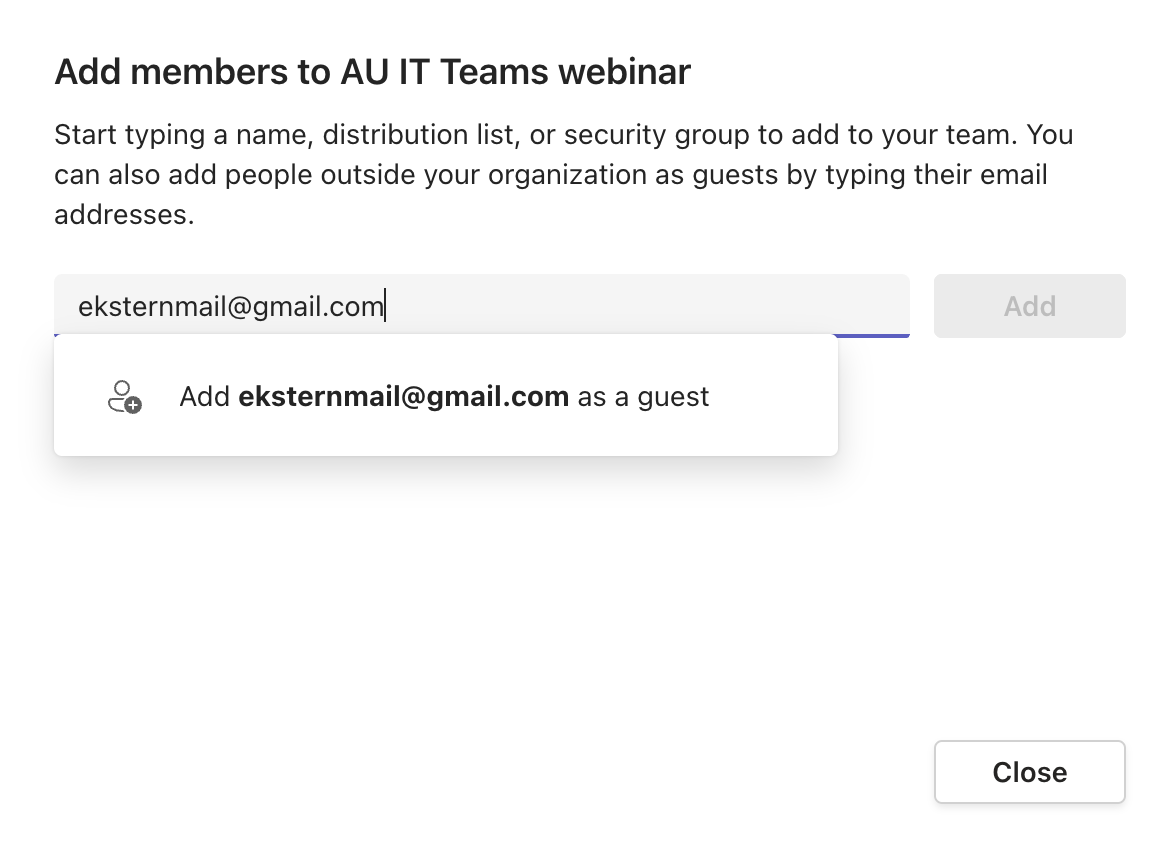The height and width of the screenshot is (850, 1176).
Task: Click the instructions paragraph about adding guests
Action: (564, 175)
